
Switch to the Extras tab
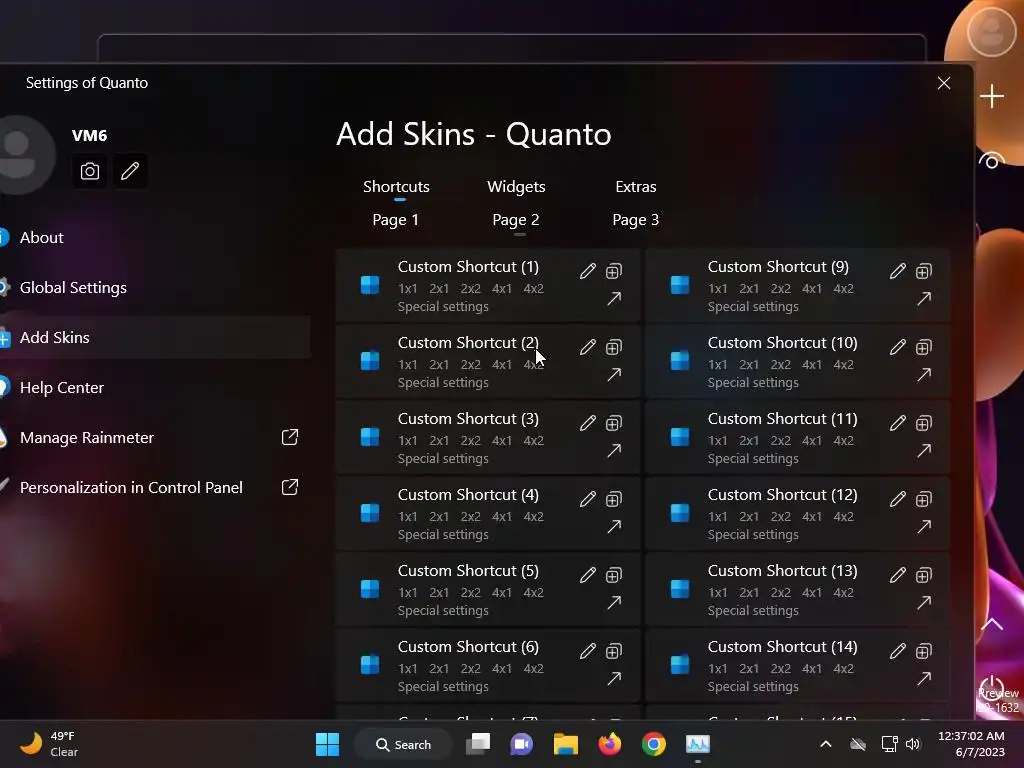pyautogui.click(x=635, y=187)
